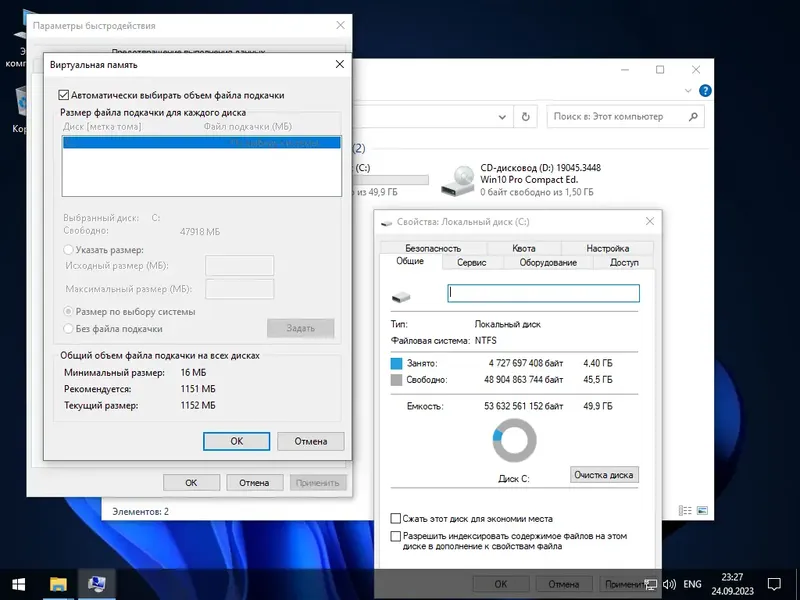Screen dimensions: 800x600
Task: Click the Очистка диска button
Action: coord(604,475)
